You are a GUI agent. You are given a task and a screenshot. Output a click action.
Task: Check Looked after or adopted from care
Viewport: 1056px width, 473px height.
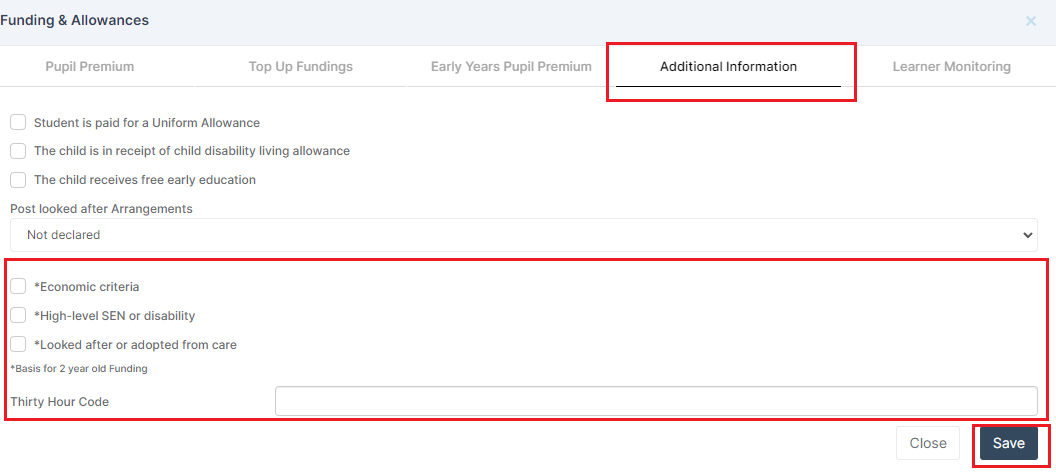click(x=18, y=344)
